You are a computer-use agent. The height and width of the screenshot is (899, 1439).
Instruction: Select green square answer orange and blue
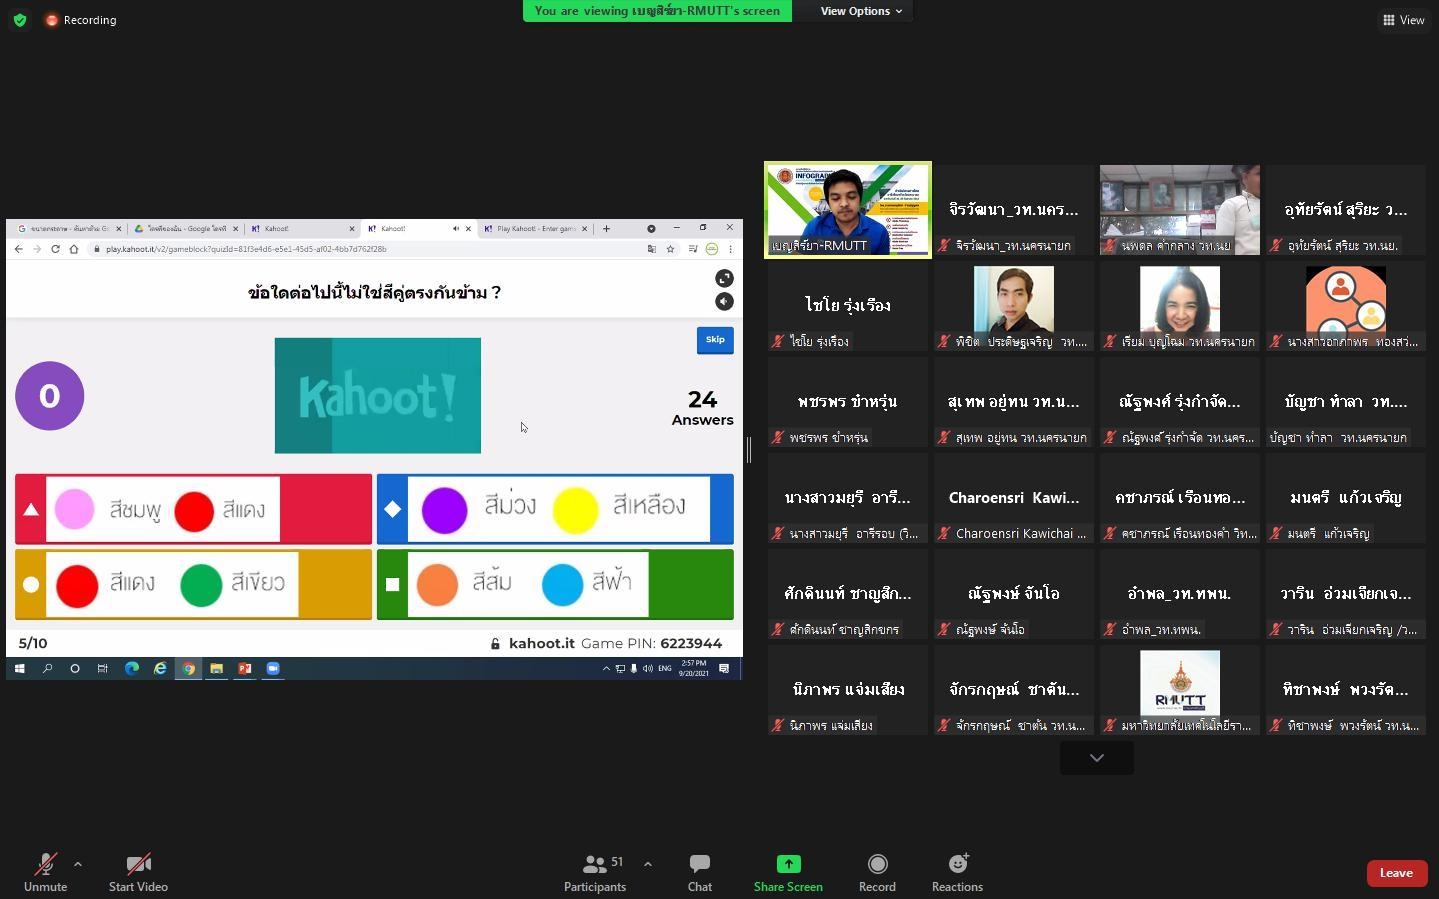(x=555, y=585)
